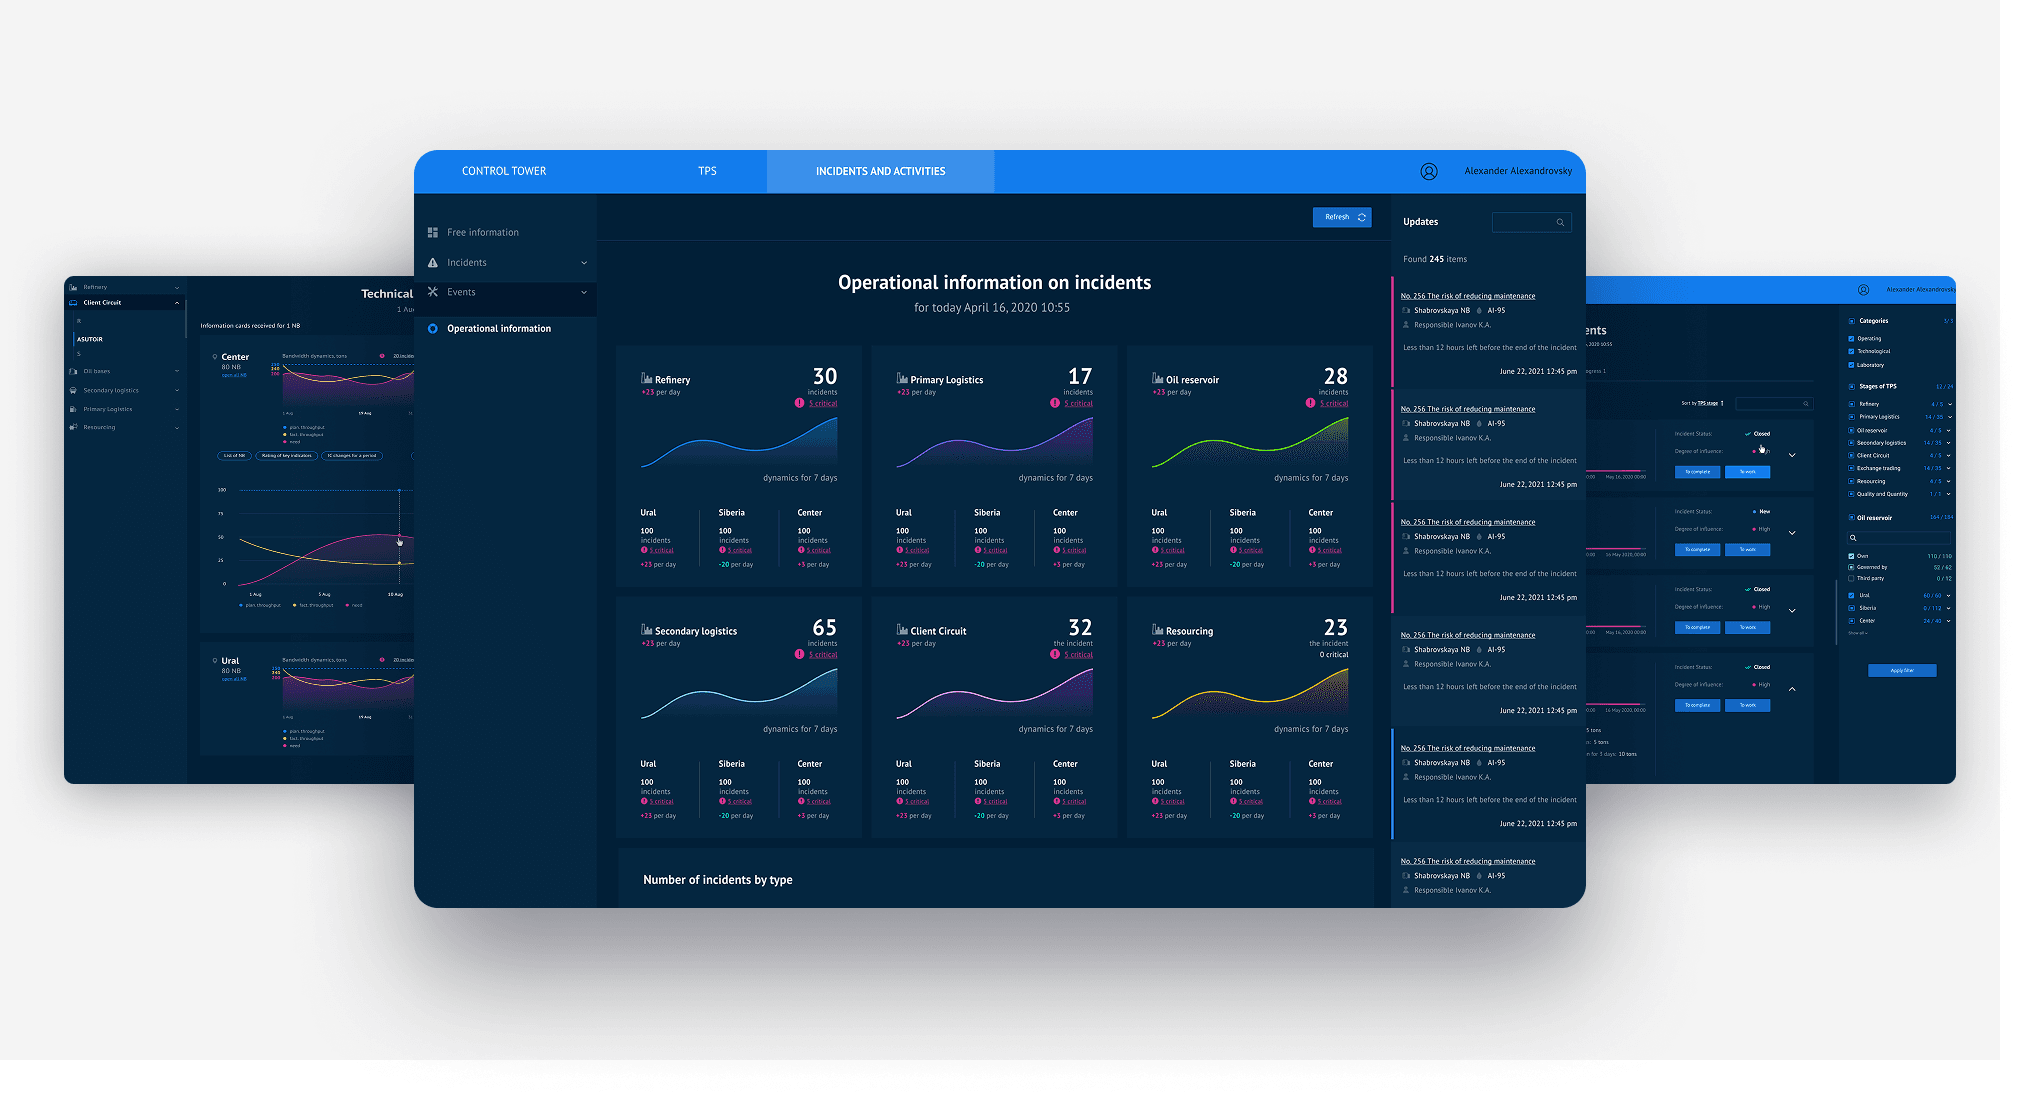The image size is (2021, 1101).
Task: Click the Events crossed-tools icon
Action: 433,292
